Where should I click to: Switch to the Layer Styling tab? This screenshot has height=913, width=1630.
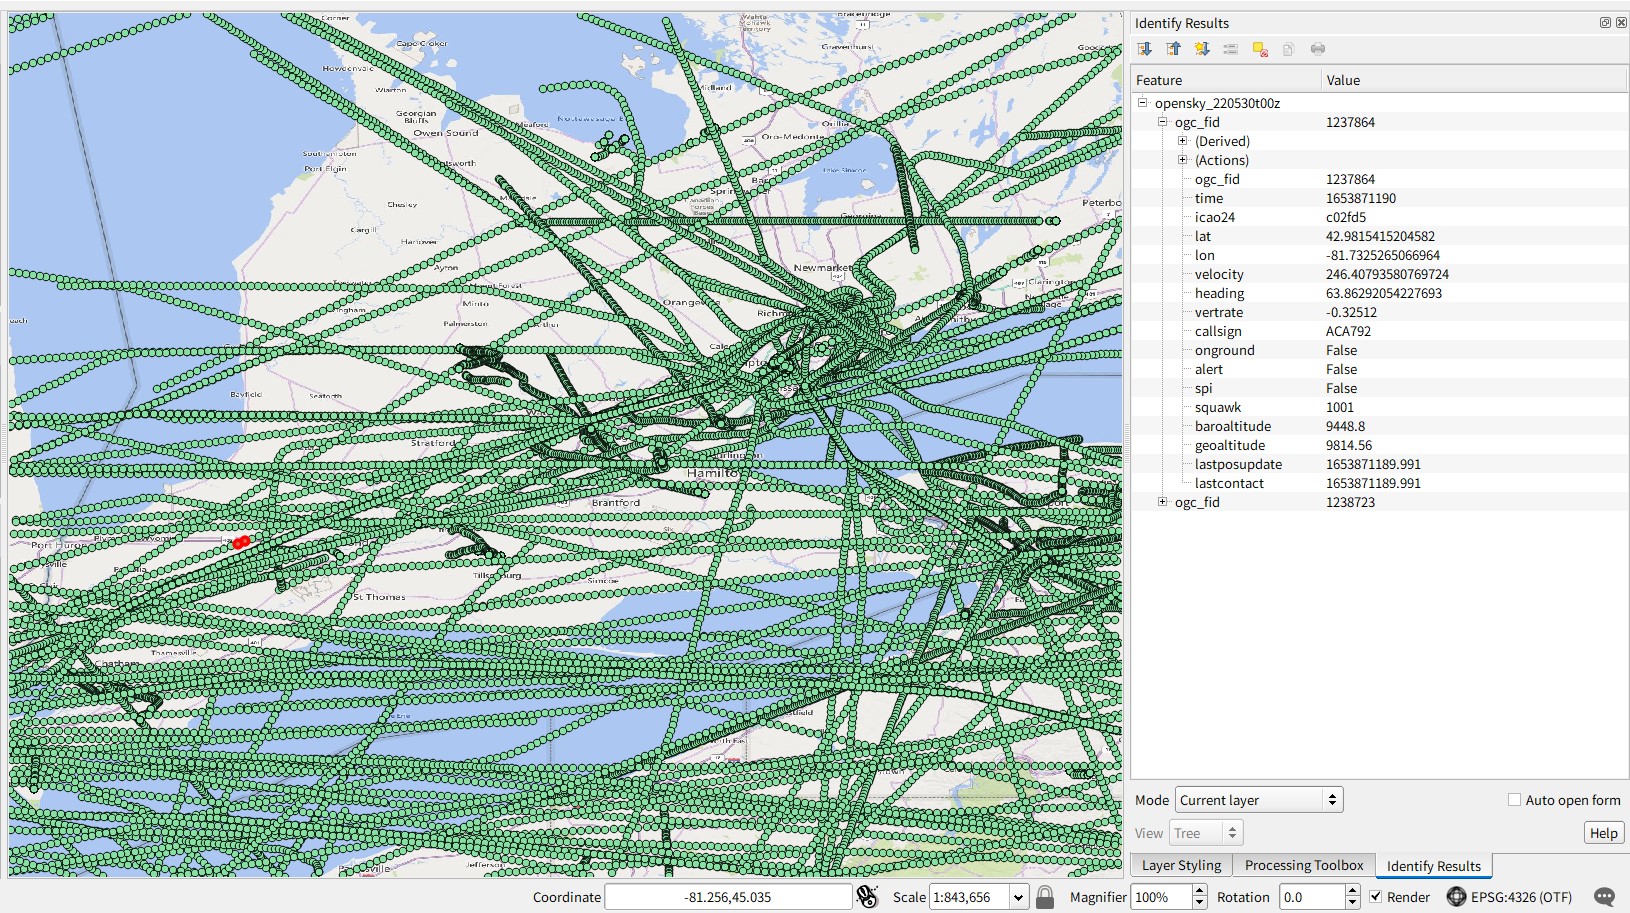1181,866
